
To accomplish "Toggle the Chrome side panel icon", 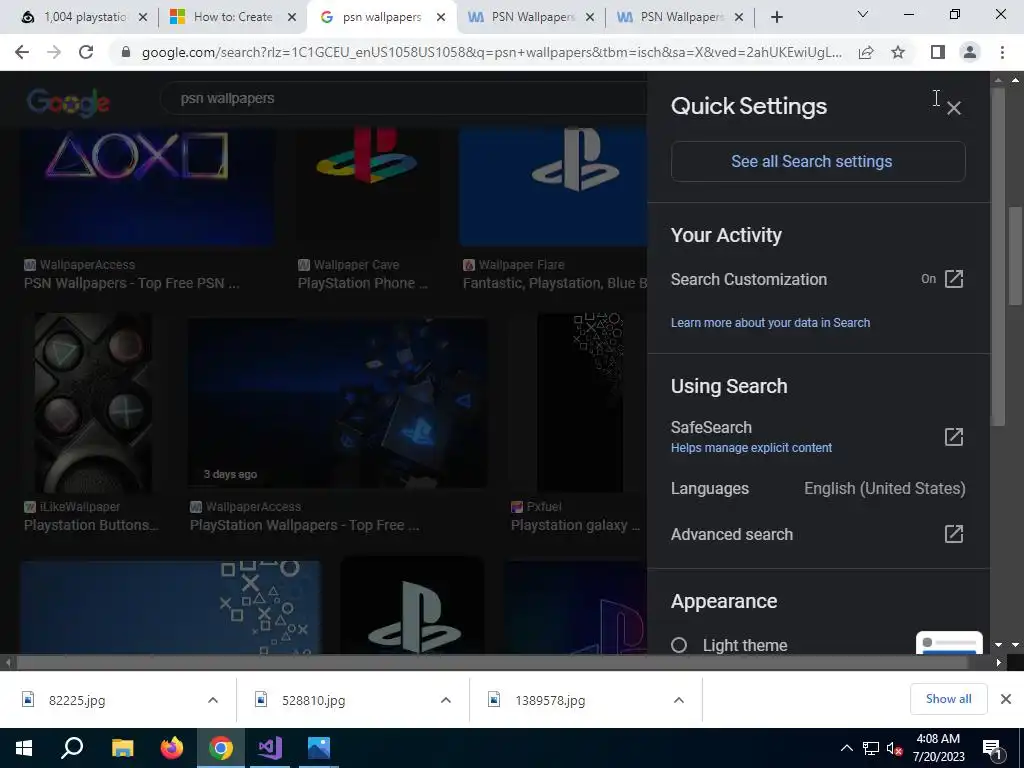I will 937,52.
